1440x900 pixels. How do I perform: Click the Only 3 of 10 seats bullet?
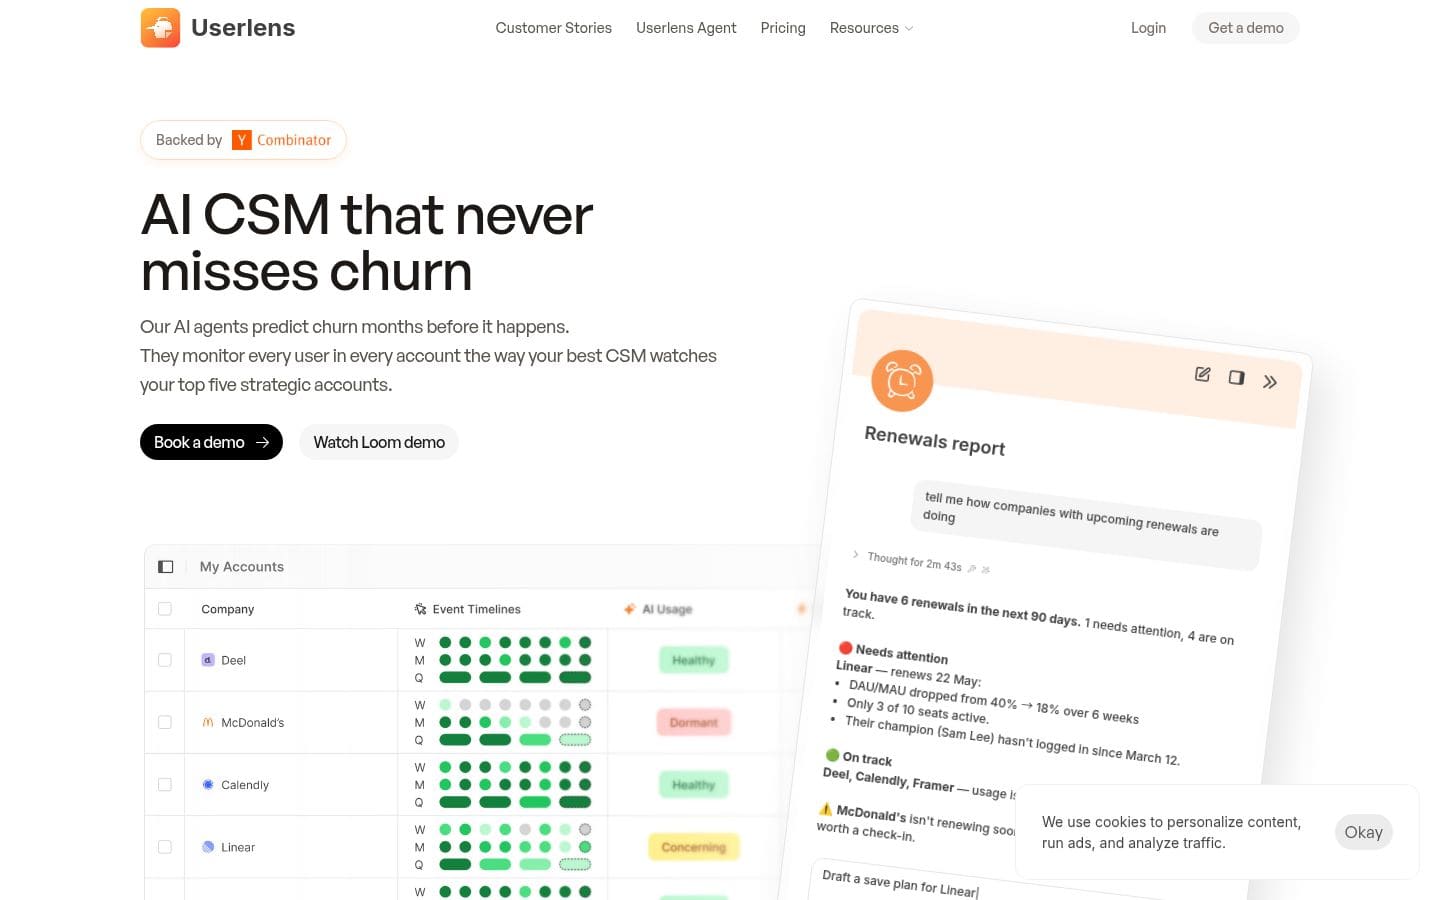point(917,710)
